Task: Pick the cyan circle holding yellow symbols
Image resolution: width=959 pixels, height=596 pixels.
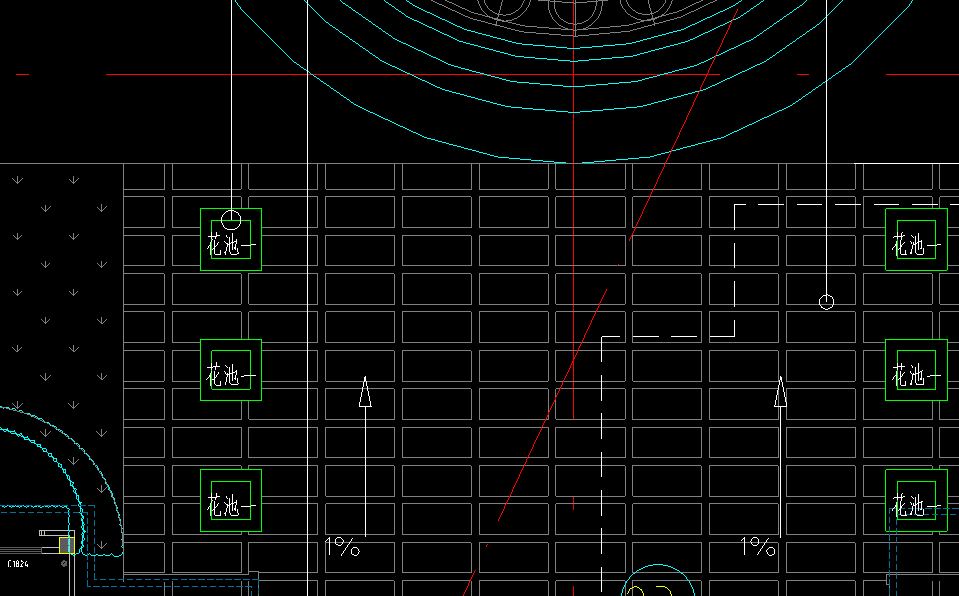Action: pyautogui.click(x=658, y=580)
